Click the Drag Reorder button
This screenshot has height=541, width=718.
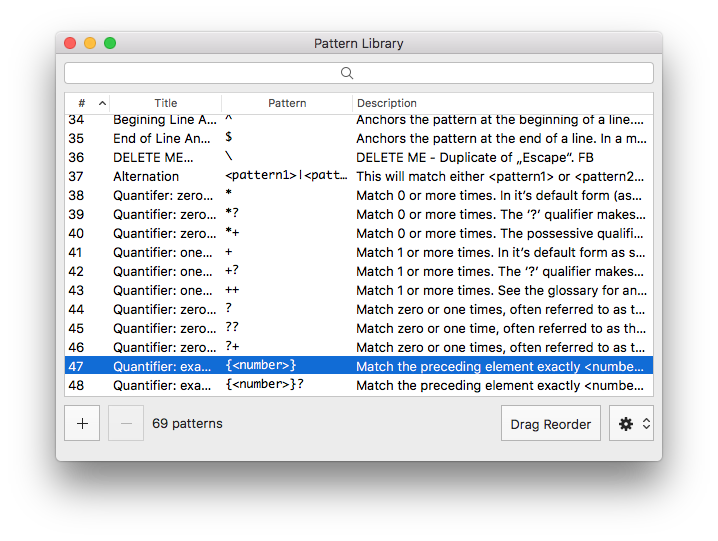[550, 423]
